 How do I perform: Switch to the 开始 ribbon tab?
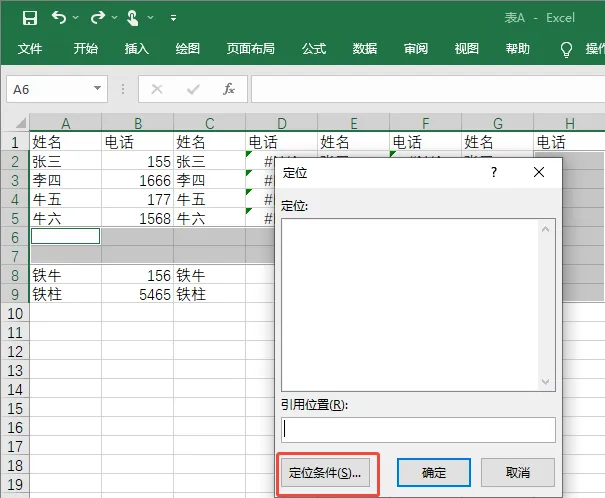pos(86,49)
